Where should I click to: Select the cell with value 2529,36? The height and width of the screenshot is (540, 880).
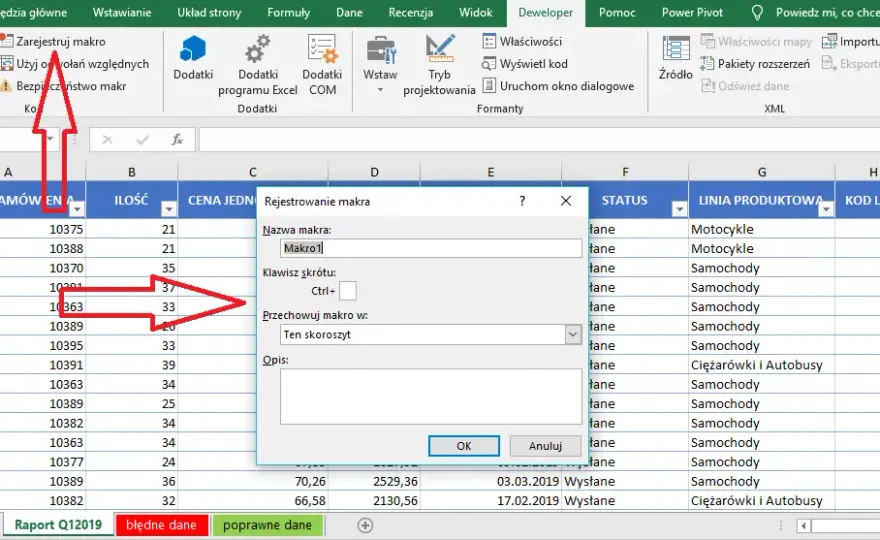[x=374, y=481]
